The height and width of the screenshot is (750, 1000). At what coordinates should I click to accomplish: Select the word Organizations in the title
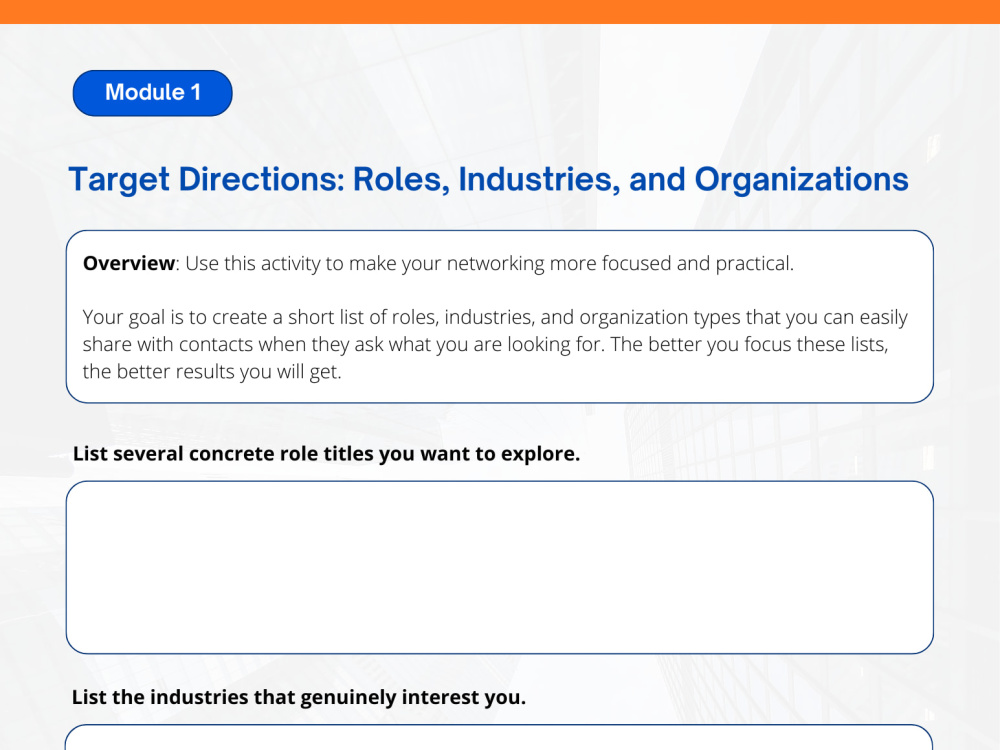pyautogui.click(x=802, y=180)
